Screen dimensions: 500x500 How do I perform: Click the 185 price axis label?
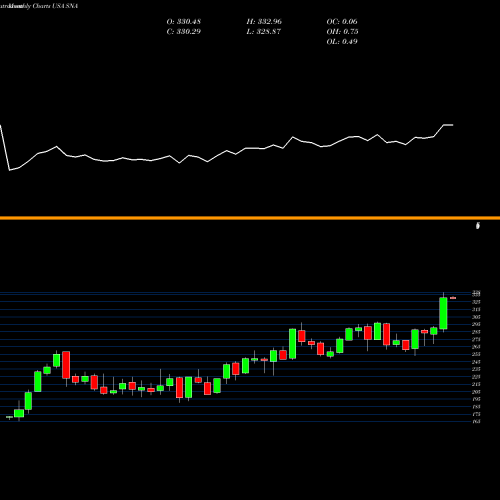click(x=476, y=407)
